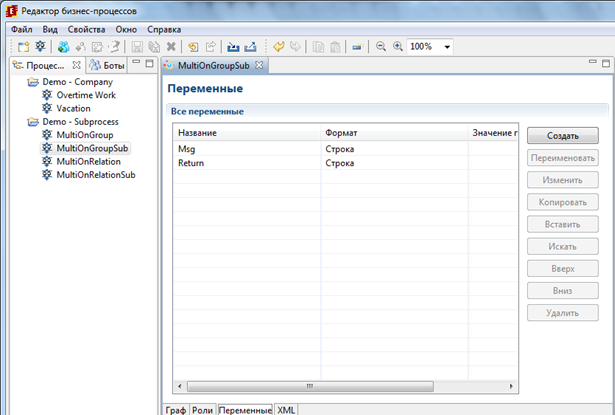
Task: Click the Переименовать button
Action: (562, 158)
